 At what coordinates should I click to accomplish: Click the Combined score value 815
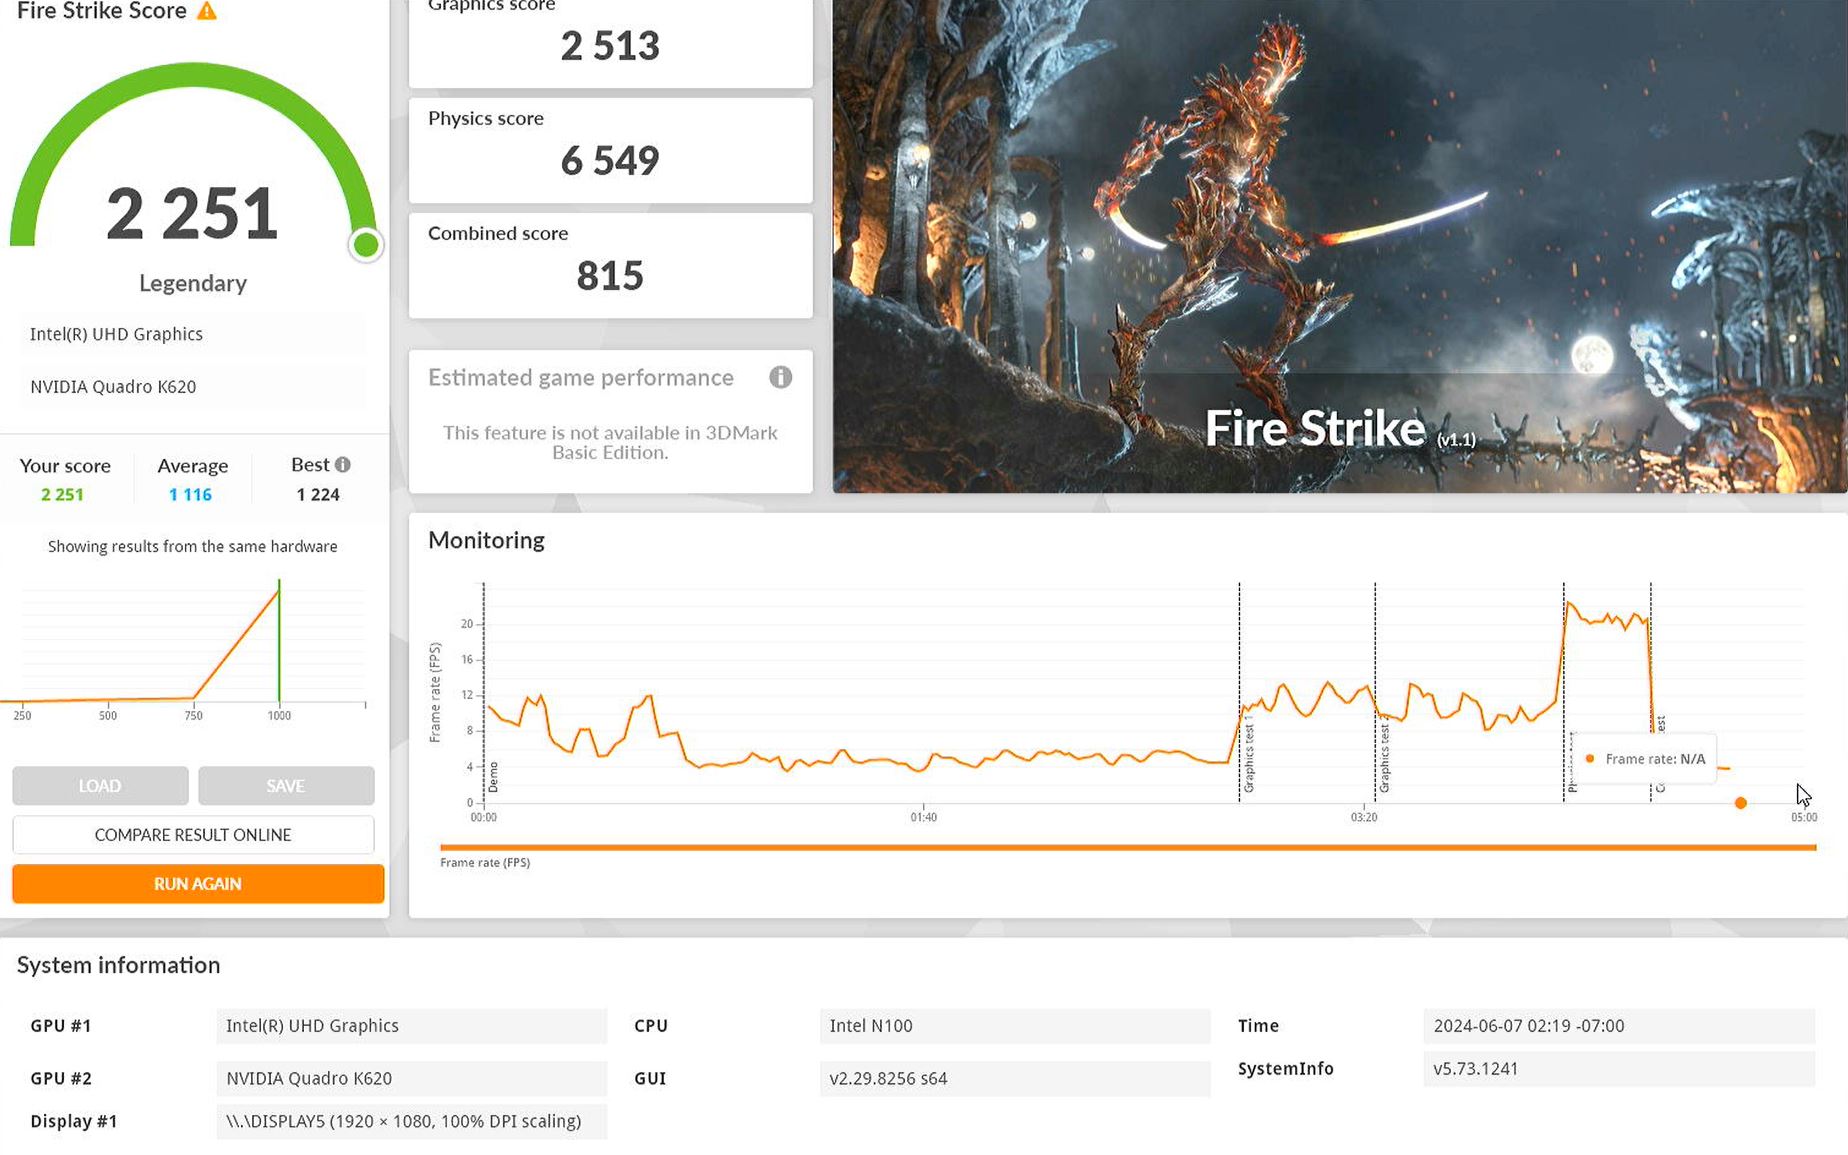[x=610, y=276]
